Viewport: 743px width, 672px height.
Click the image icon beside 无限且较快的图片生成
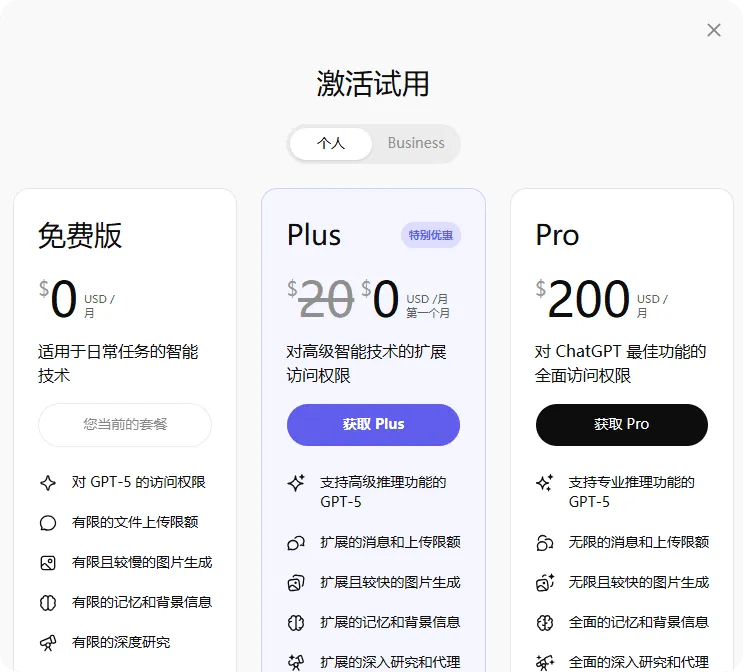[544, 583]
